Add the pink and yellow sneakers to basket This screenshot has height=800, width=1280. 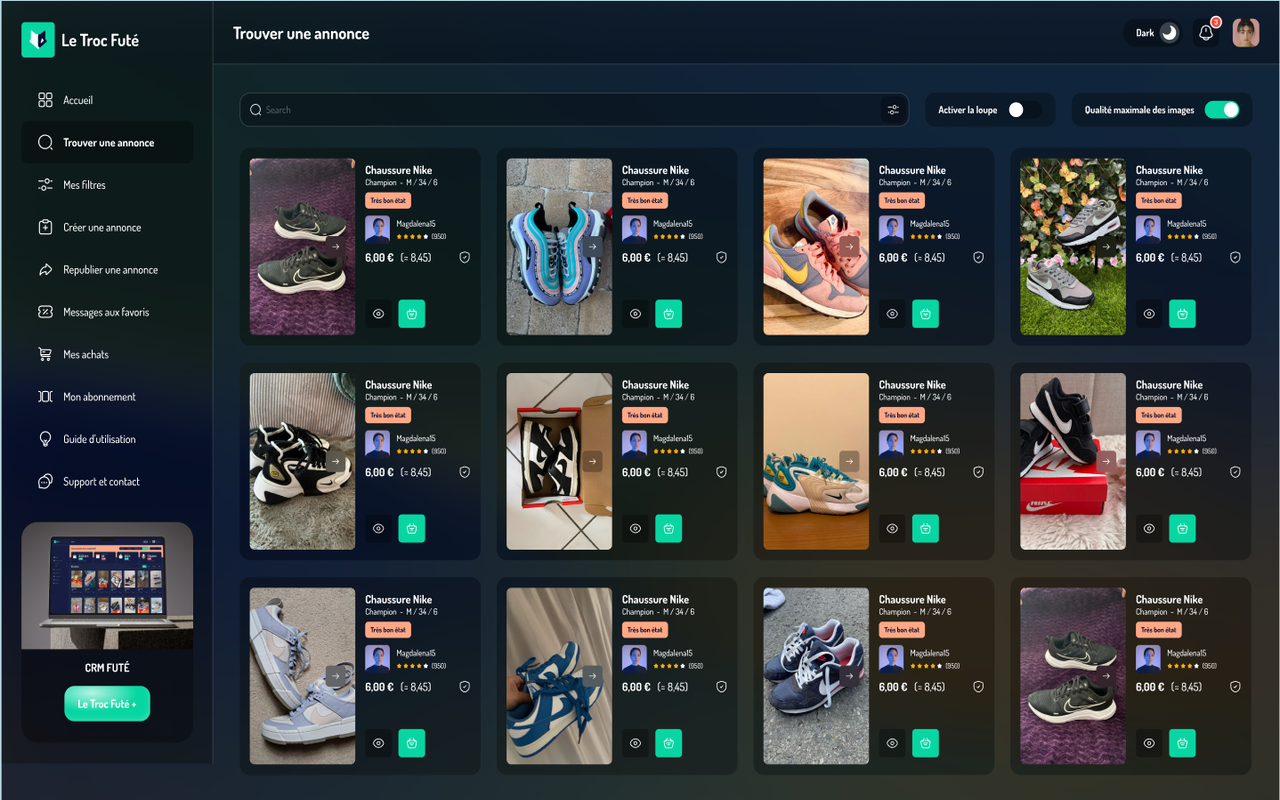pyautogui.click(x=926, y=314)
